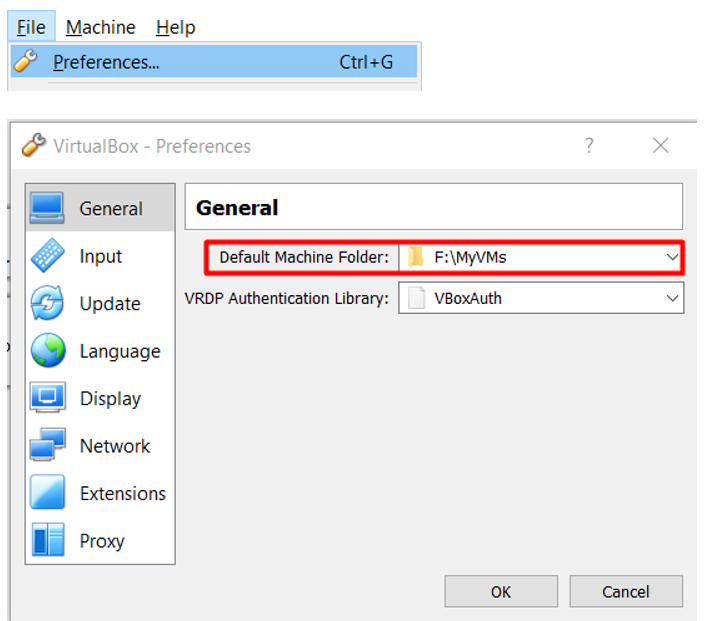This screenshot has width=708, height=621.
Task: Open the VBoxAuth combo box
Action: (541, 298)
